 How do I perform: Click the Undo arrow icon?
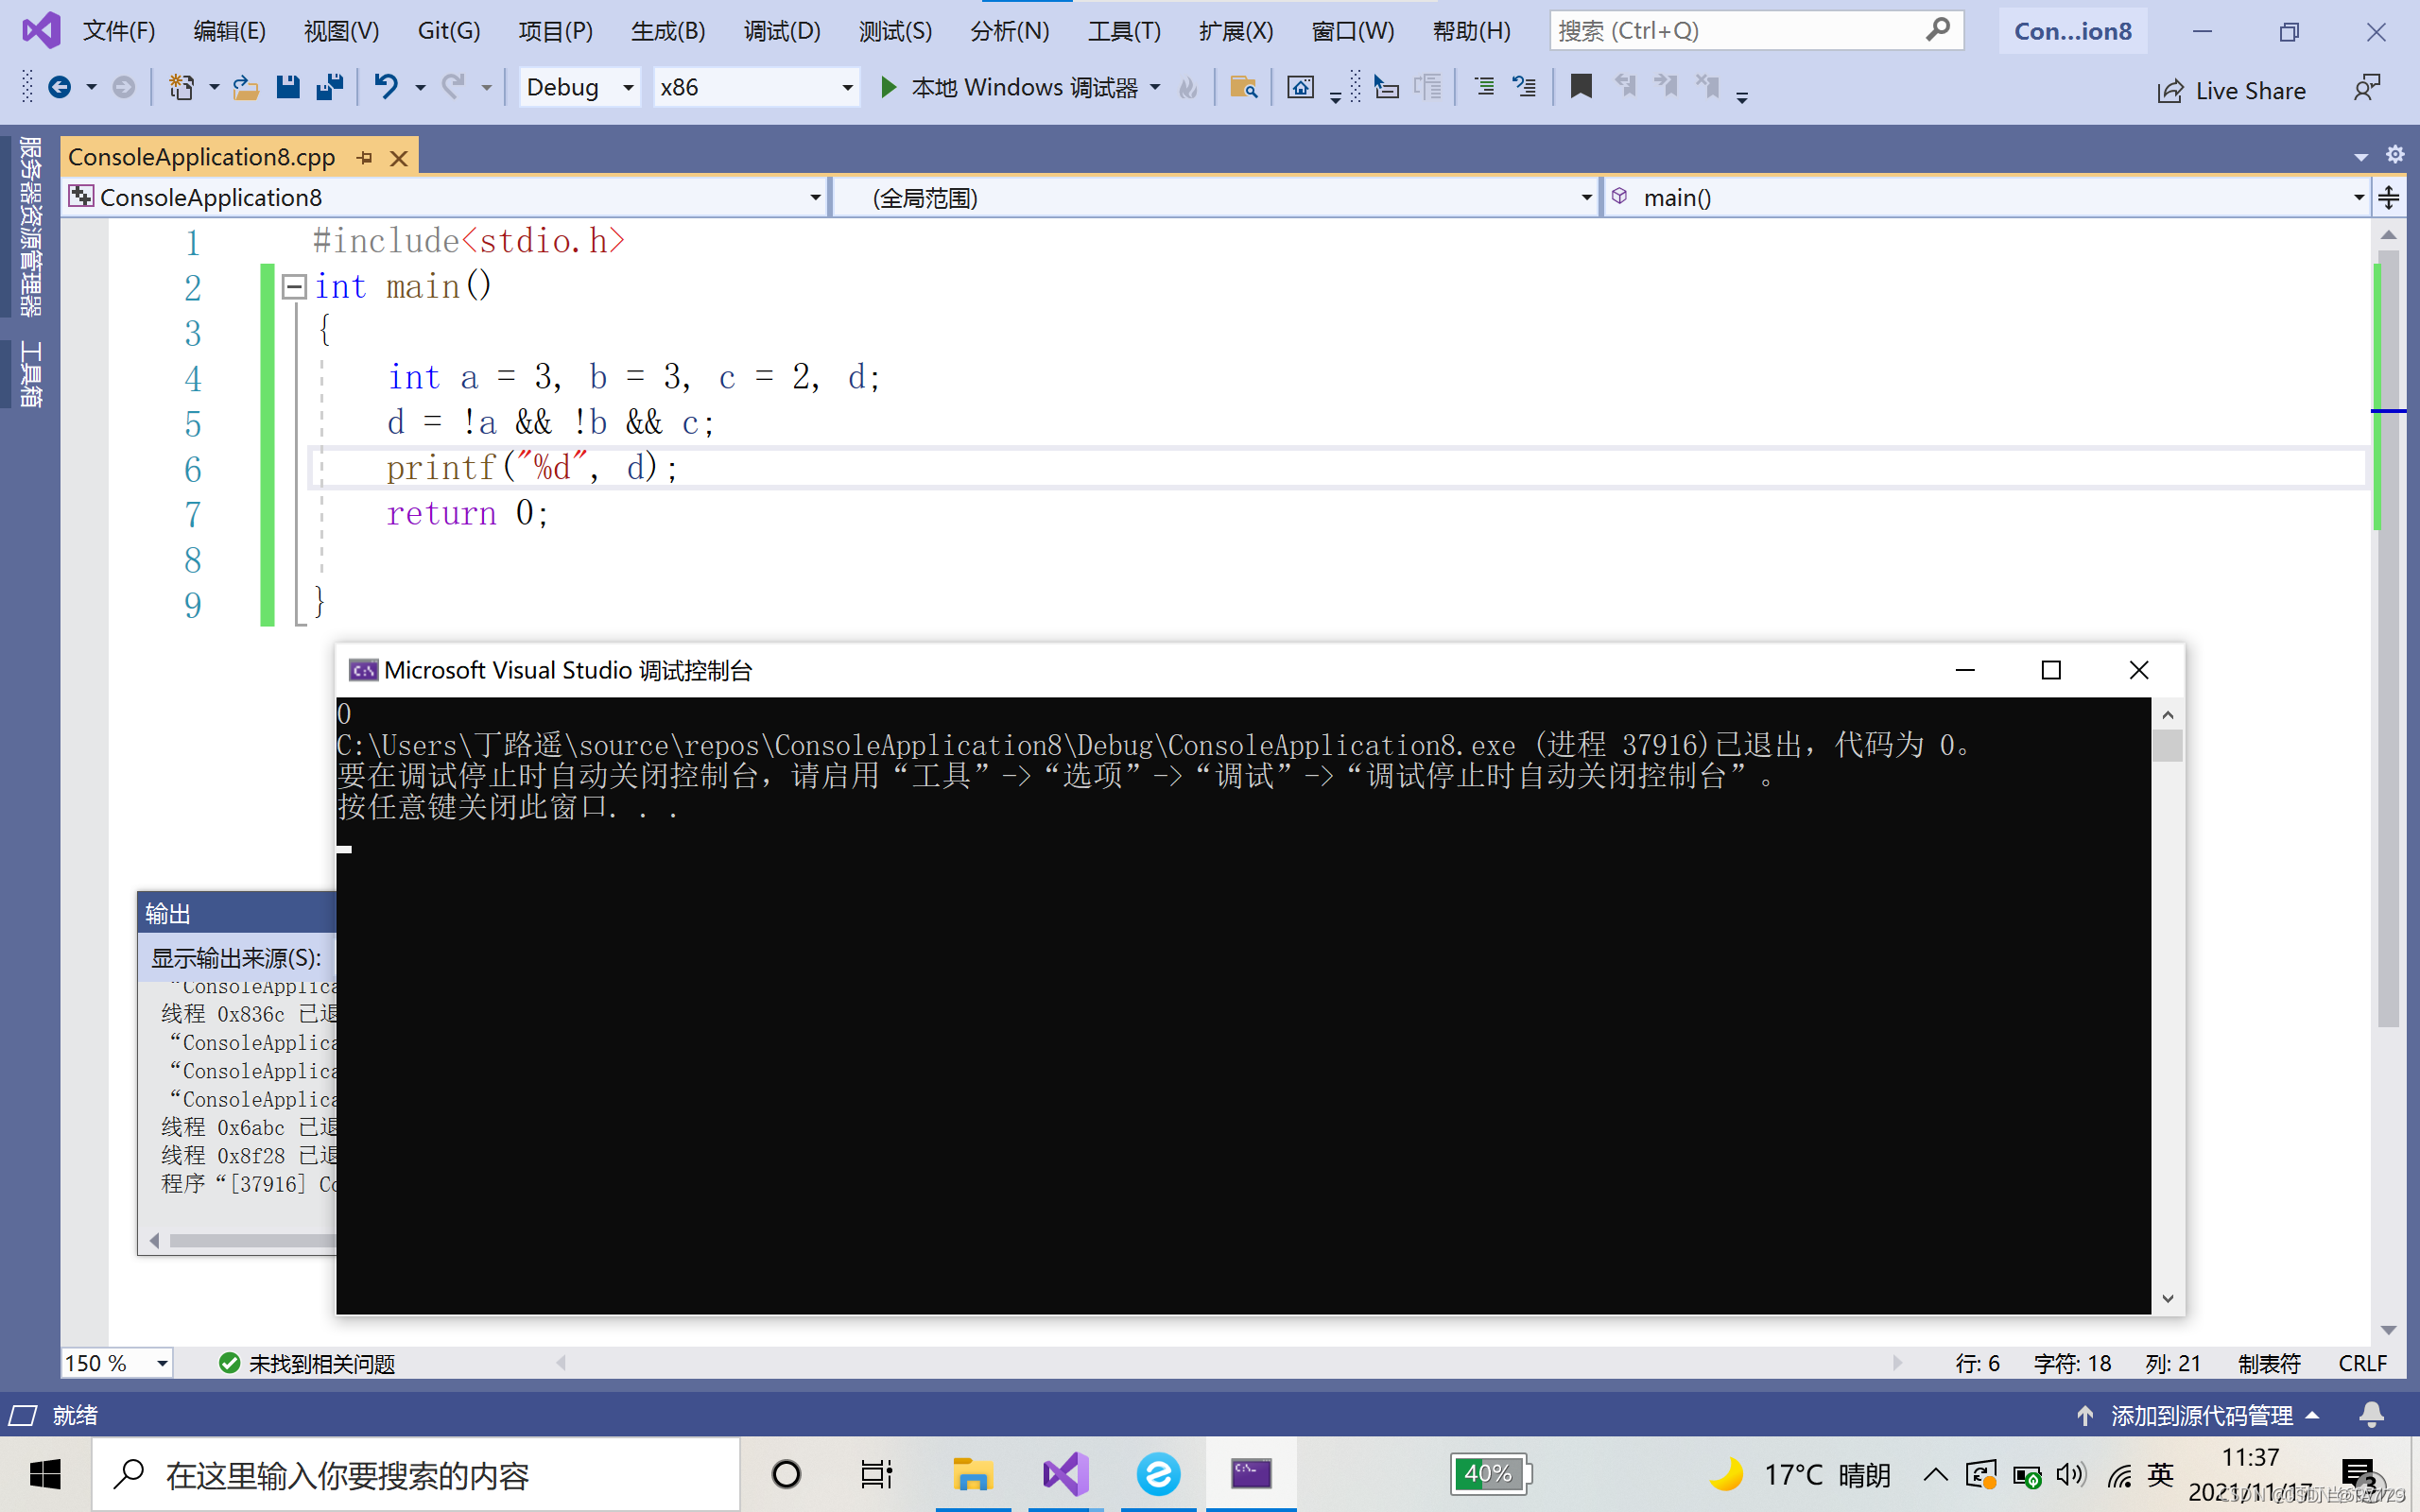click(386, 88)
